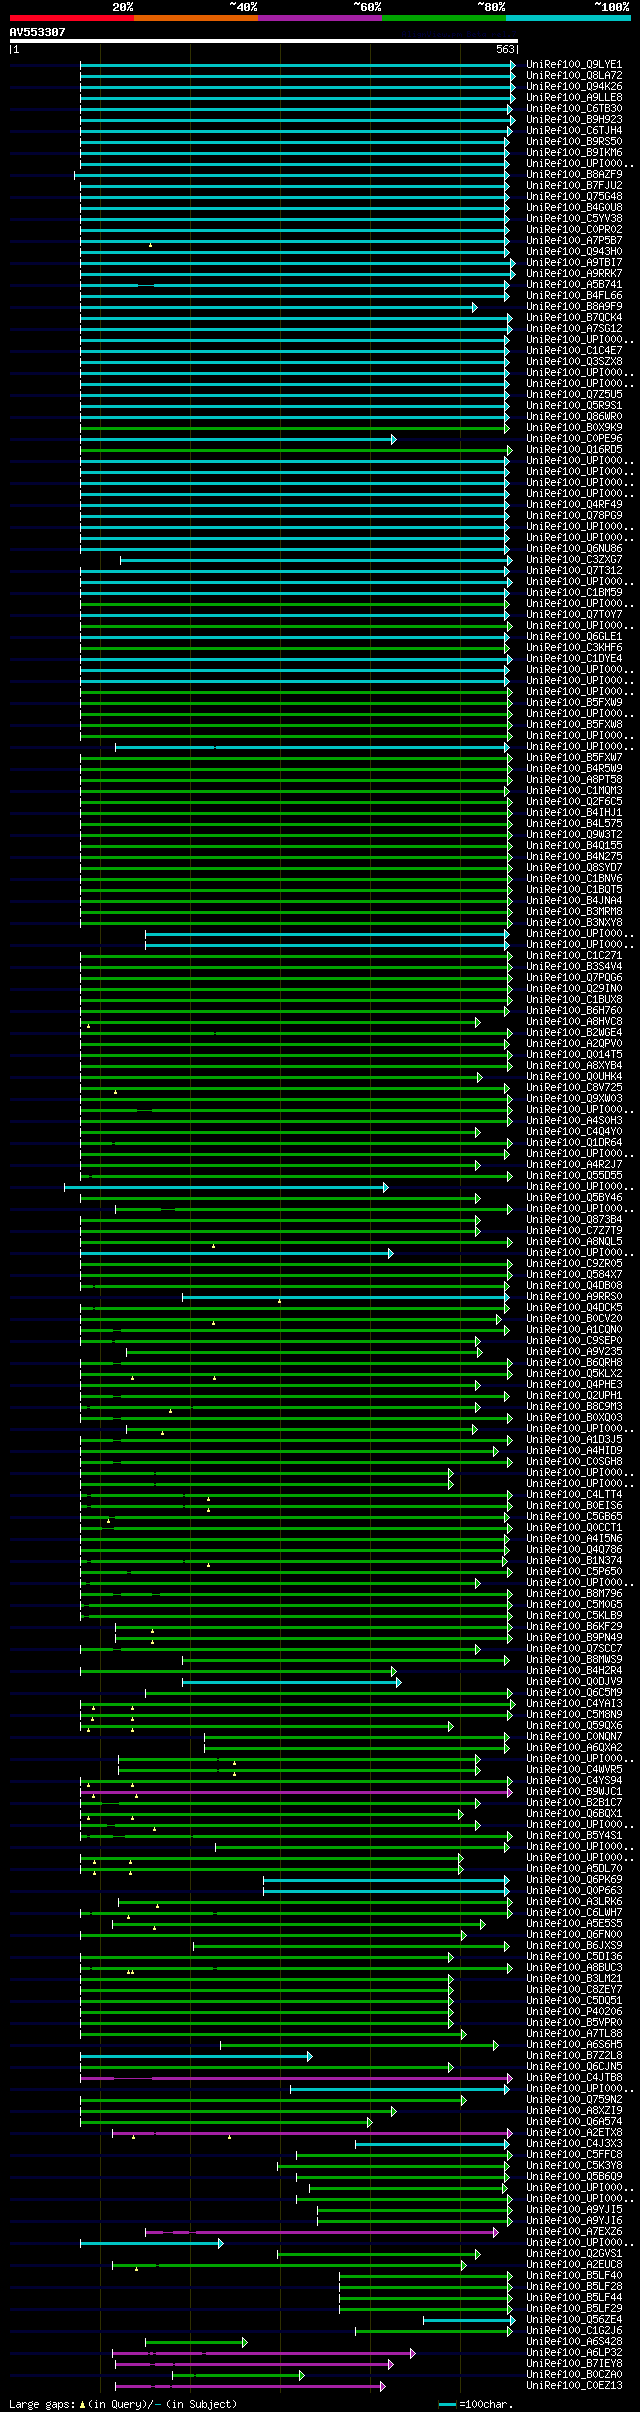Click the green ~80% identity legend bar
The height and width of the screenshot is (2412, 640).
[444, 18]
